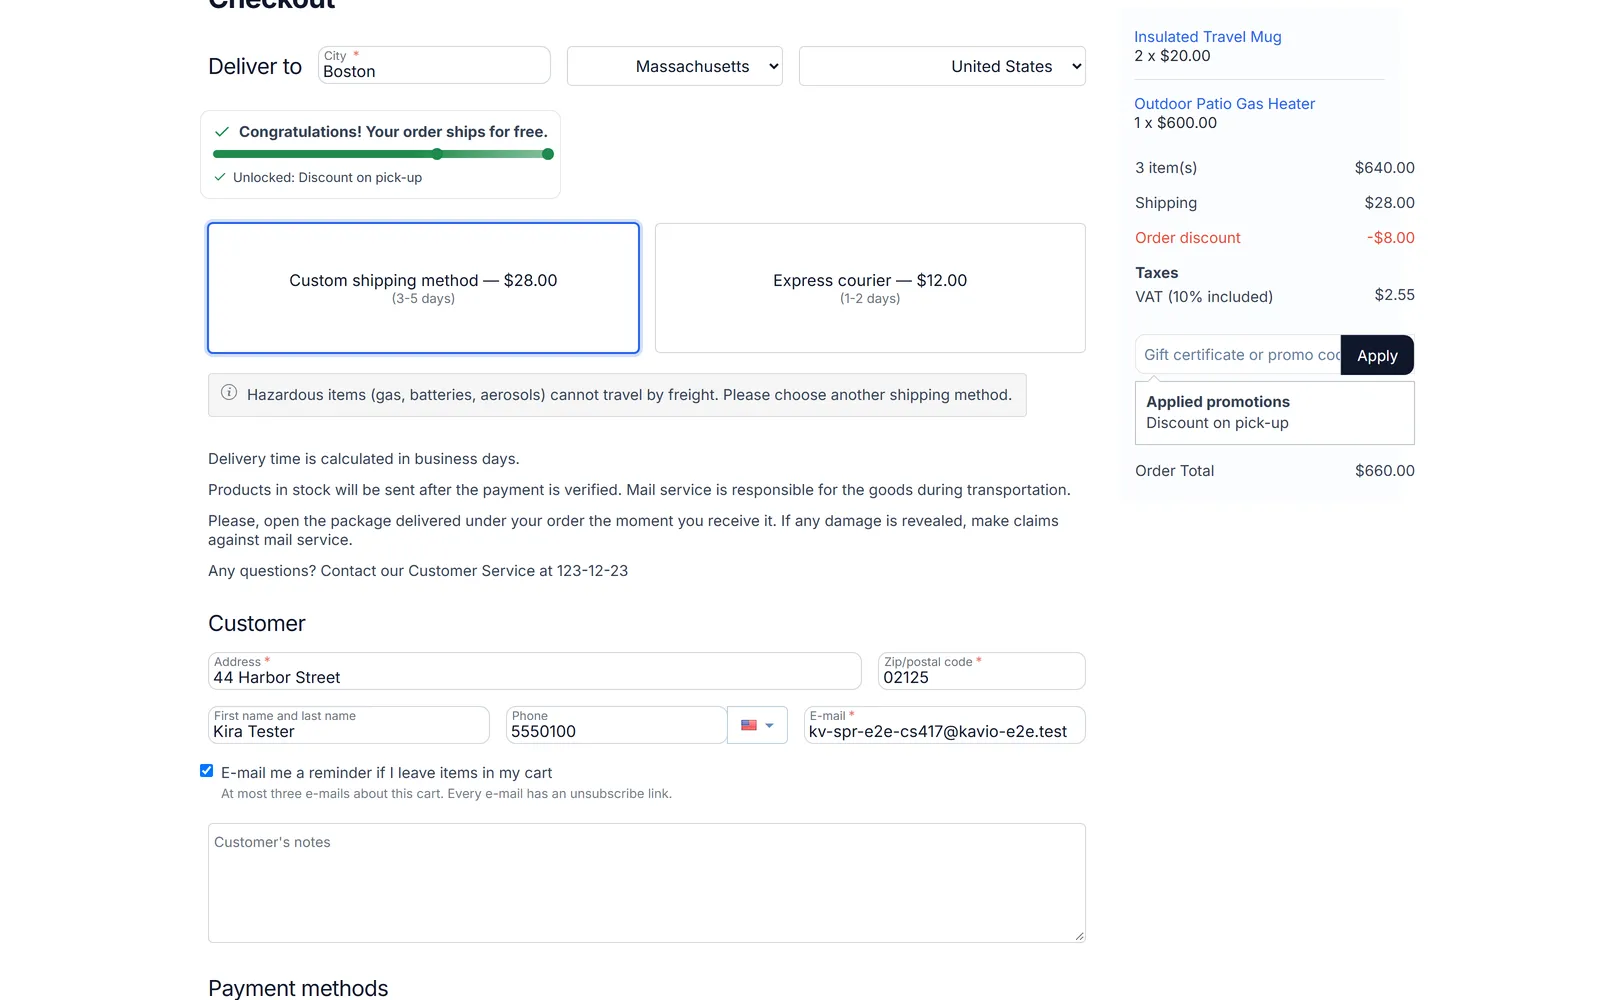
Task: Click the 3 item(s) summary row
Action: coord(1274,168)
